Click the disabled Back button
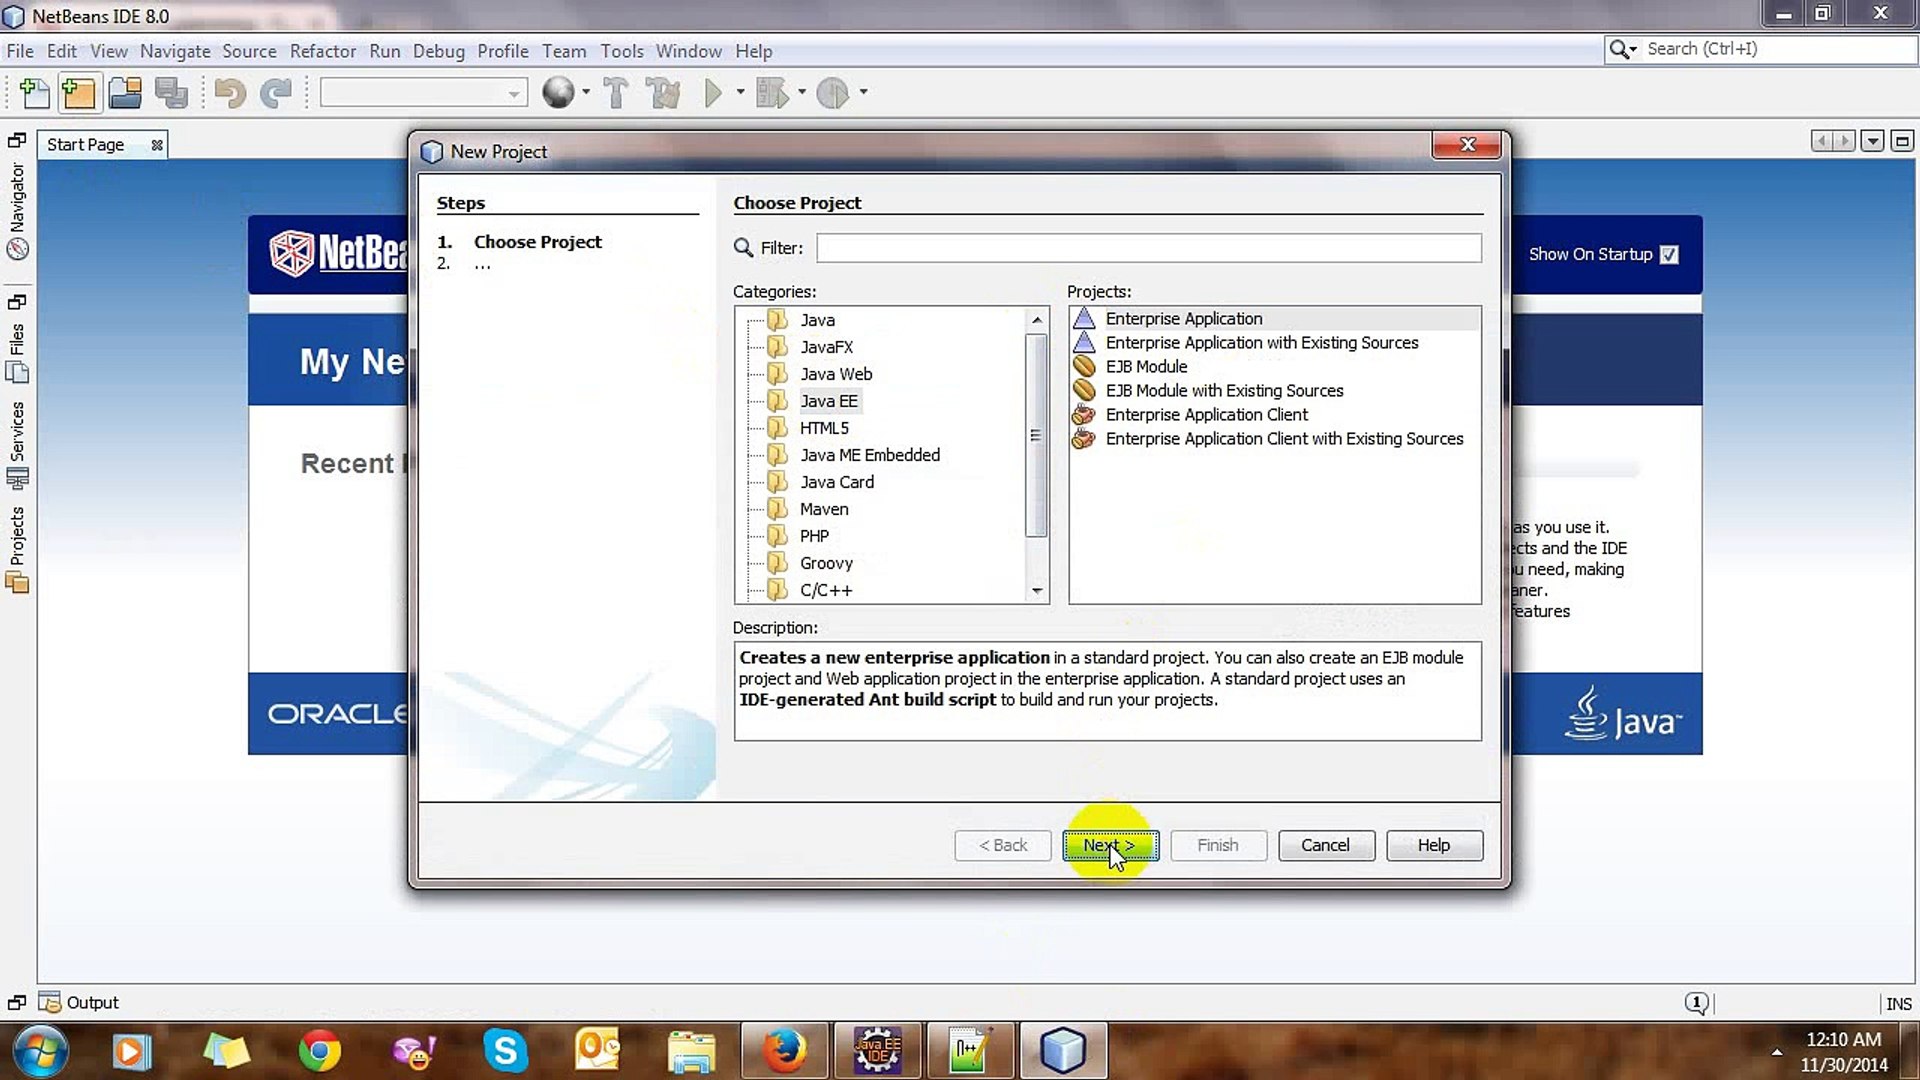Image resolution: width=1920 pixels, height=1080 pixels. (1003, 845)
